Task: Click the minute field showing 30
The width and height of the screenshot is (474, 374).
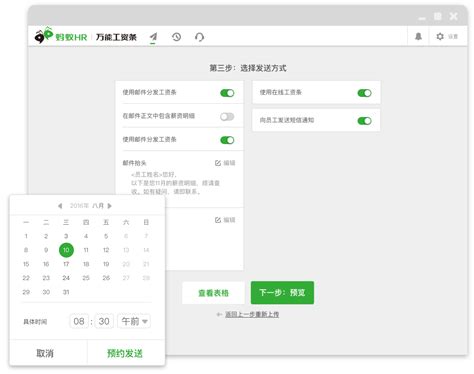Action: click(x=104, y=321)
